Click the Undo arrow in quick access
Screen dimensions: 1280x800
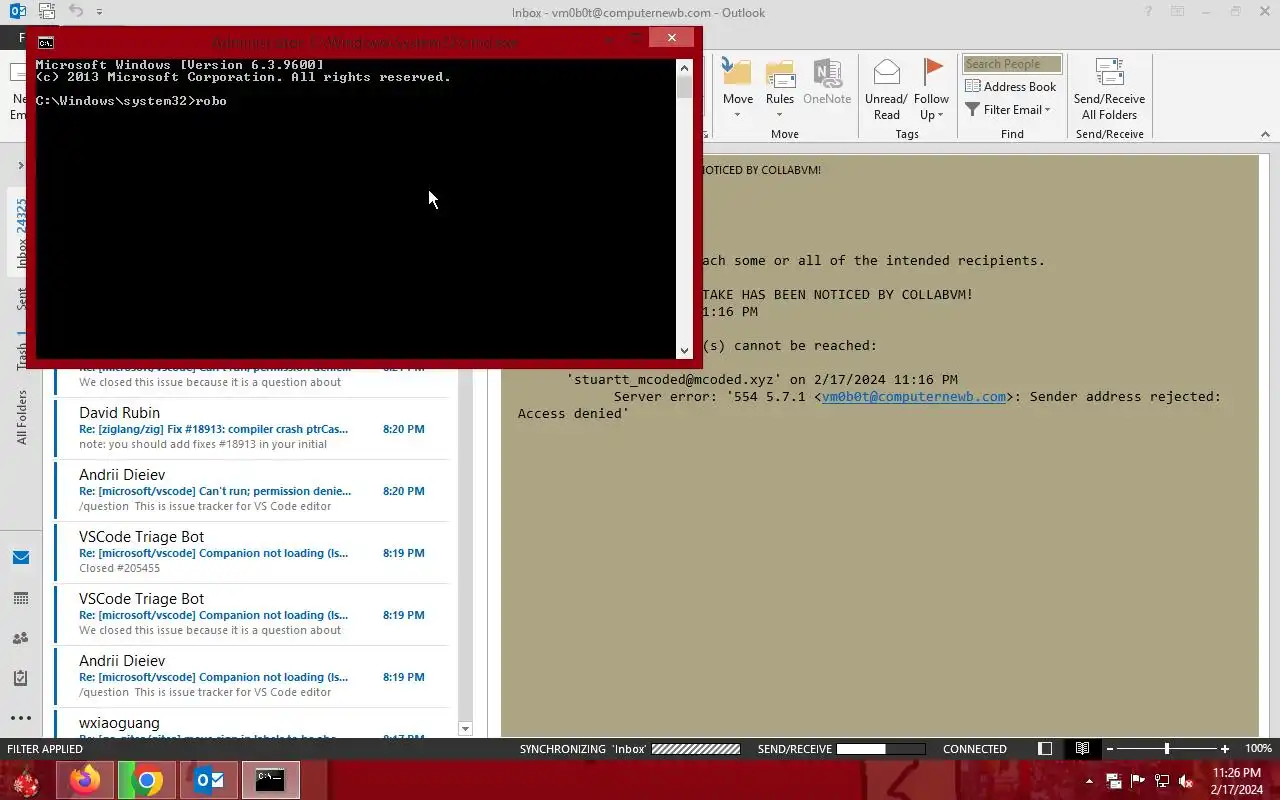(76, 12)
